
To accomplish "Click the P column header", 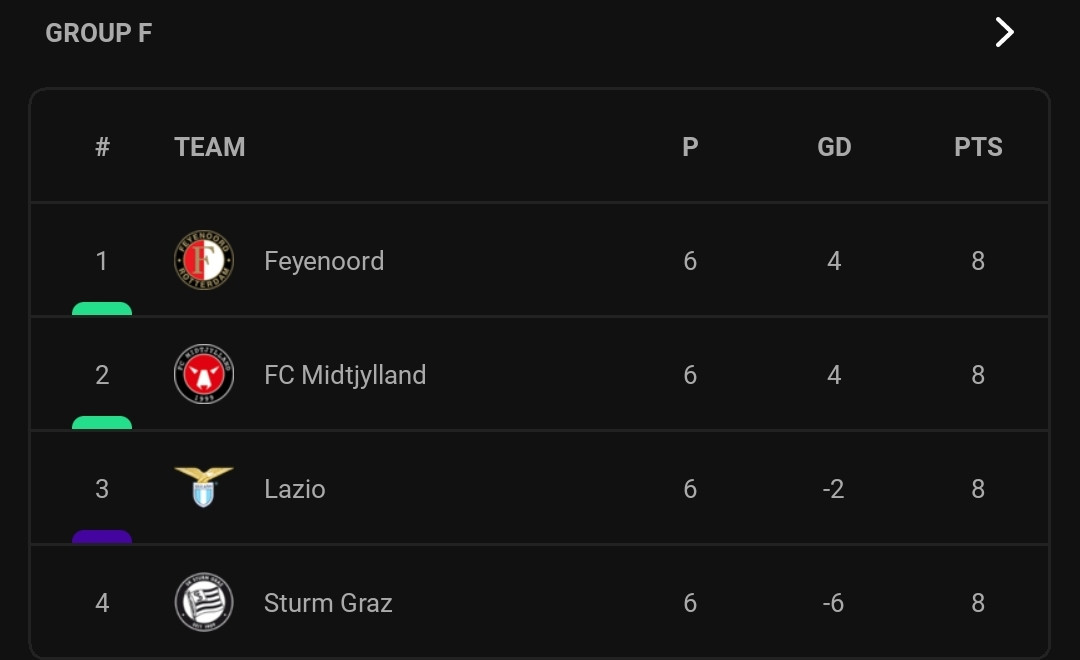I will (x=690, y=147).
